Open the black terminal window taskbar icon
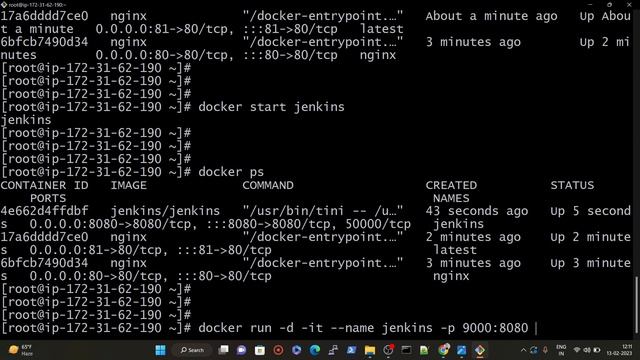 coord(406,350)
